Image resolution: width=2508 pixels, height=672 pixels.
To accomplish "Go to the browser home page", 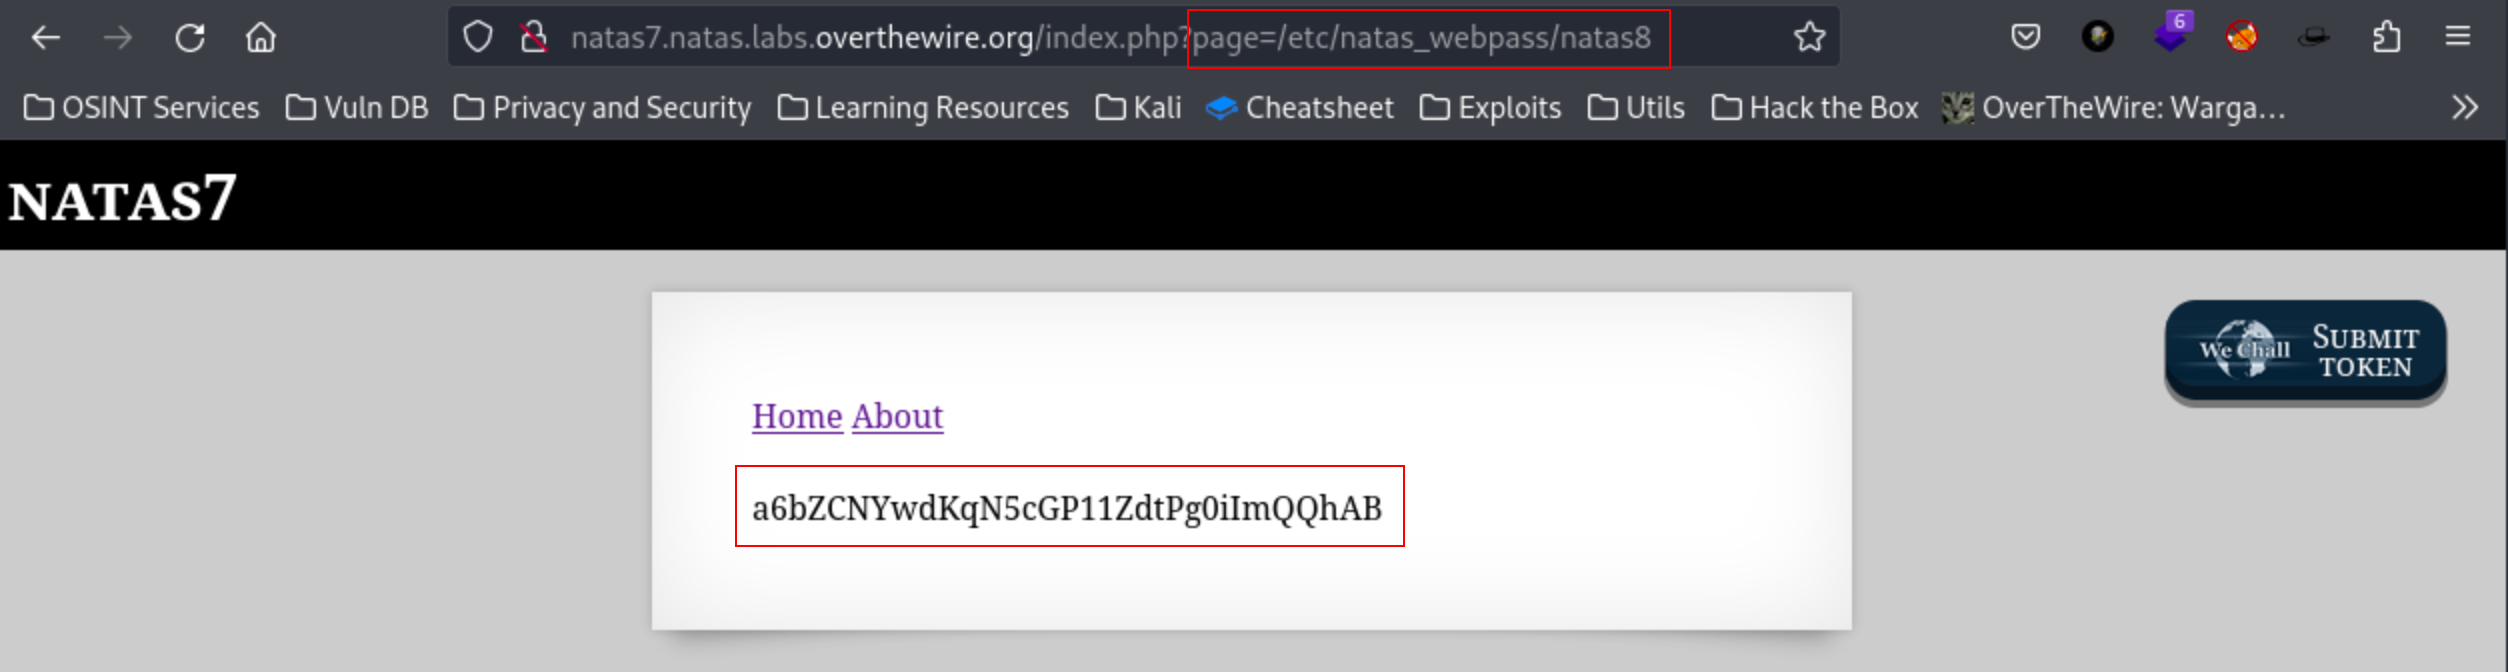I will pos(261,38).
